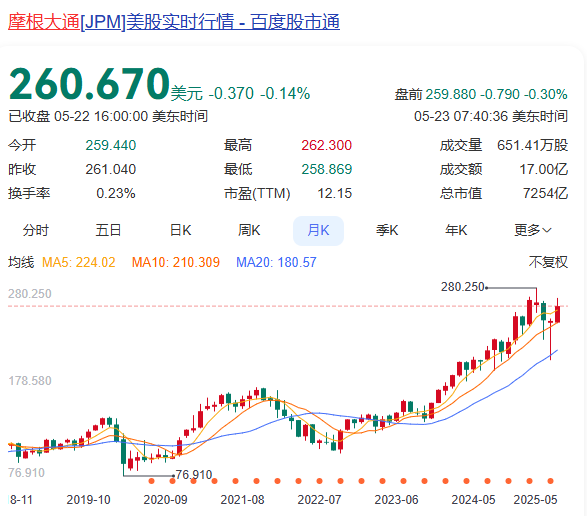This screenshot has height=516, width=587.
Task: Click the 最低 value 258.869
Action: point(327,169)
